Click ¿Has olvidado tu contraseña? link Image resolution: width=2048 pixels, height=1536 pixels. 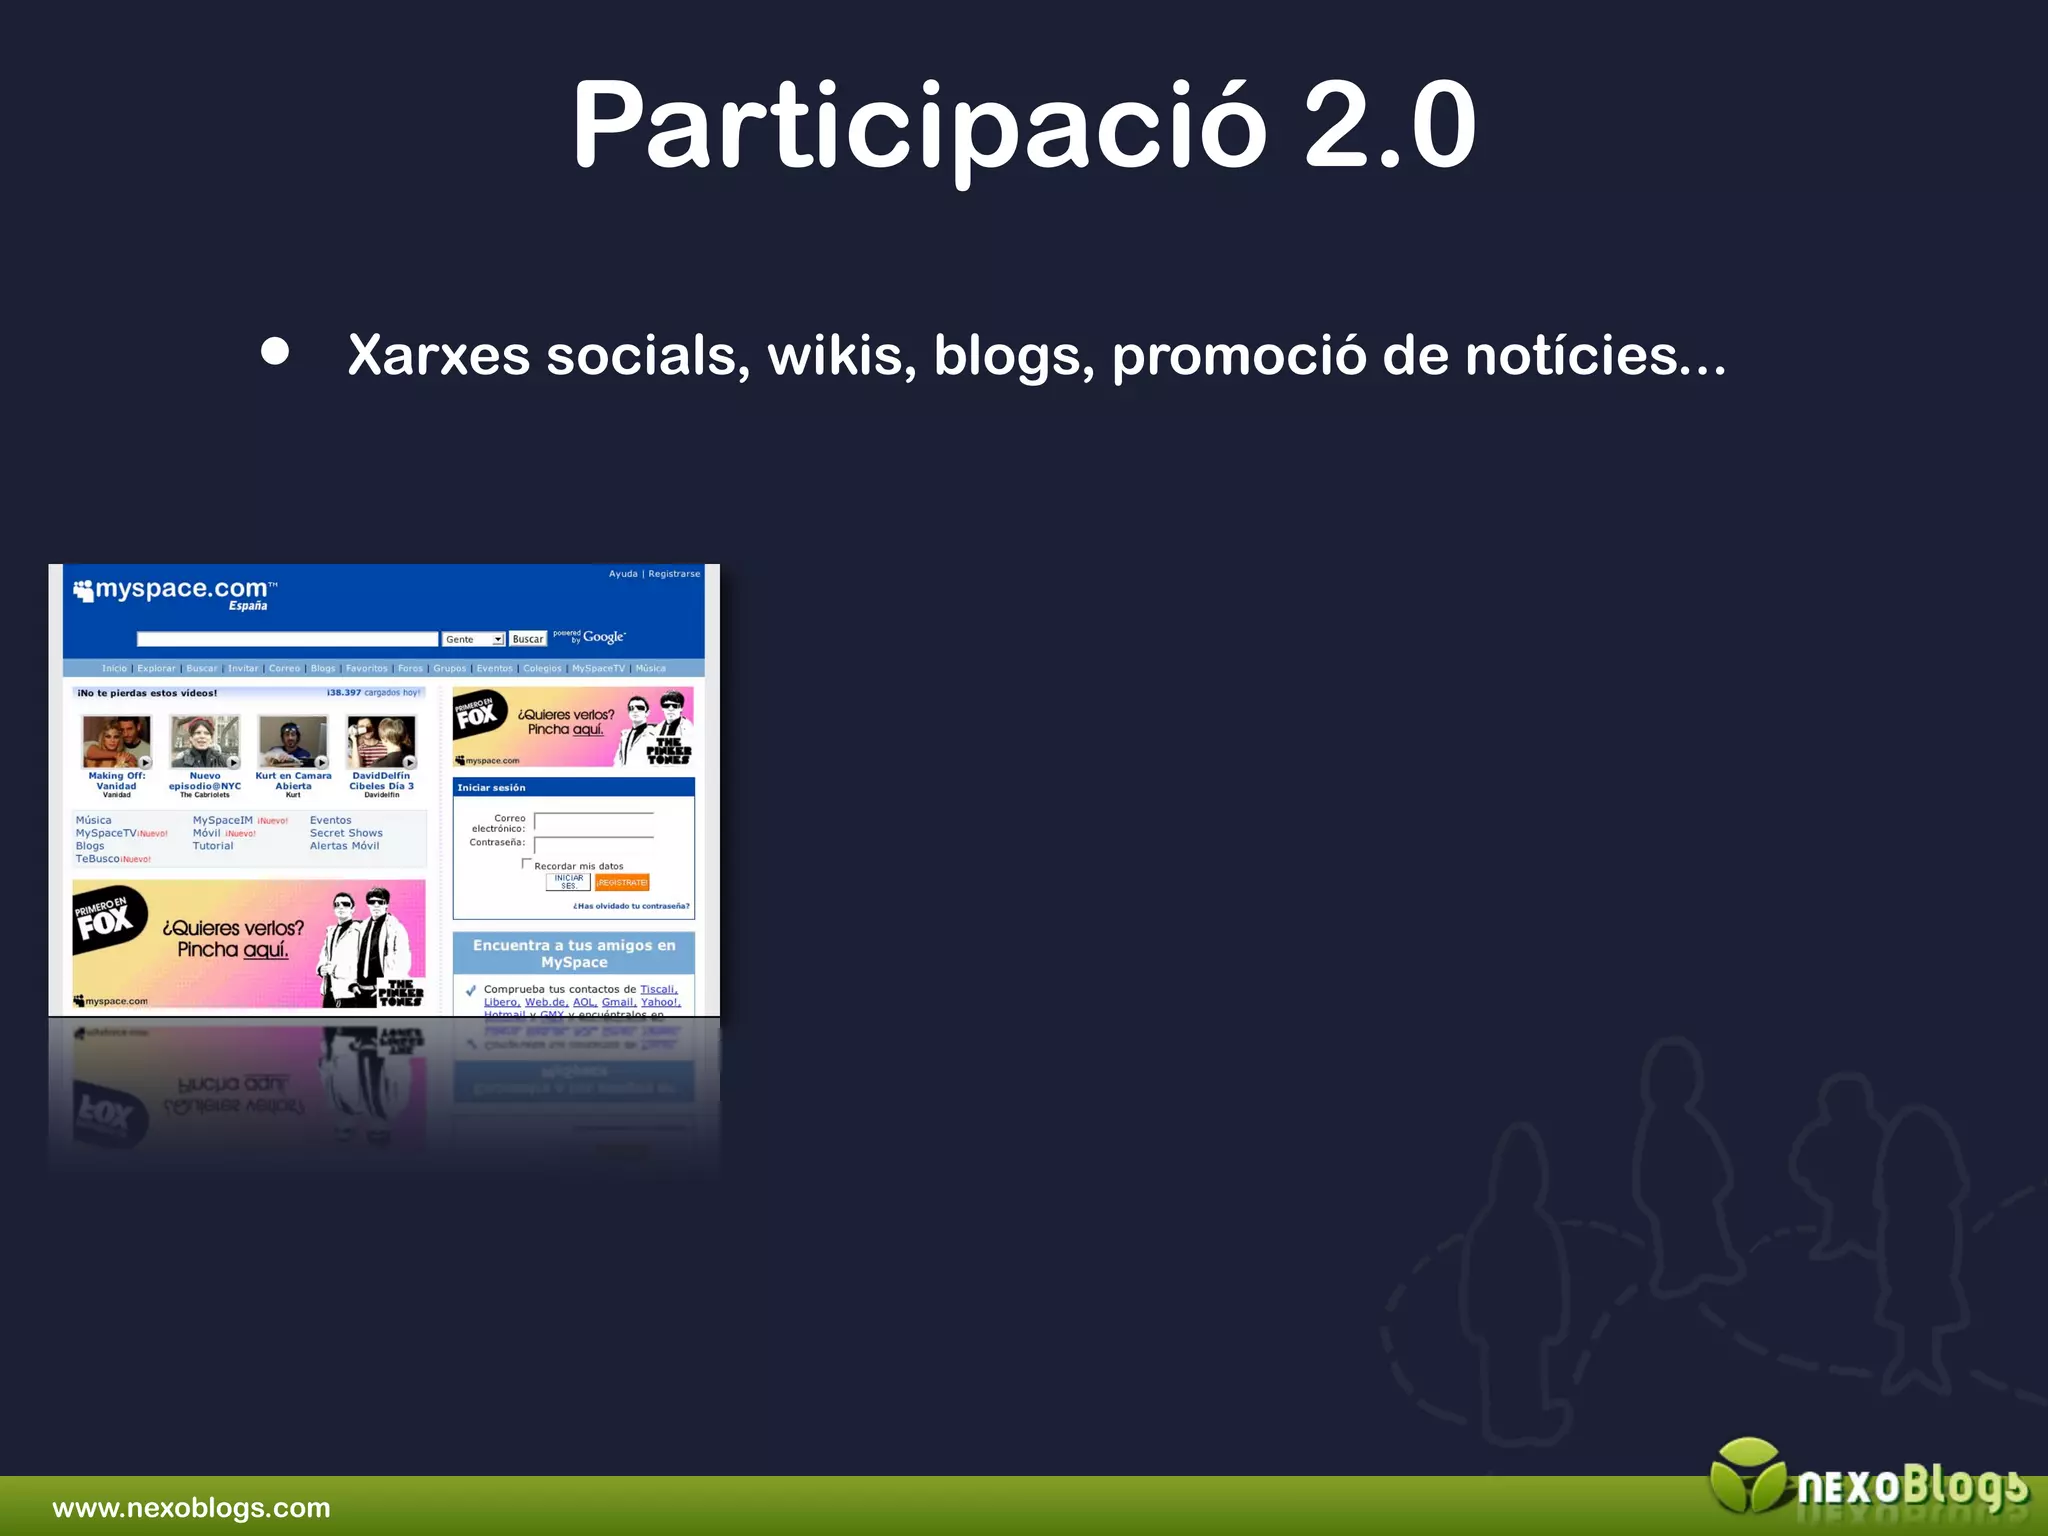[631, 906]
